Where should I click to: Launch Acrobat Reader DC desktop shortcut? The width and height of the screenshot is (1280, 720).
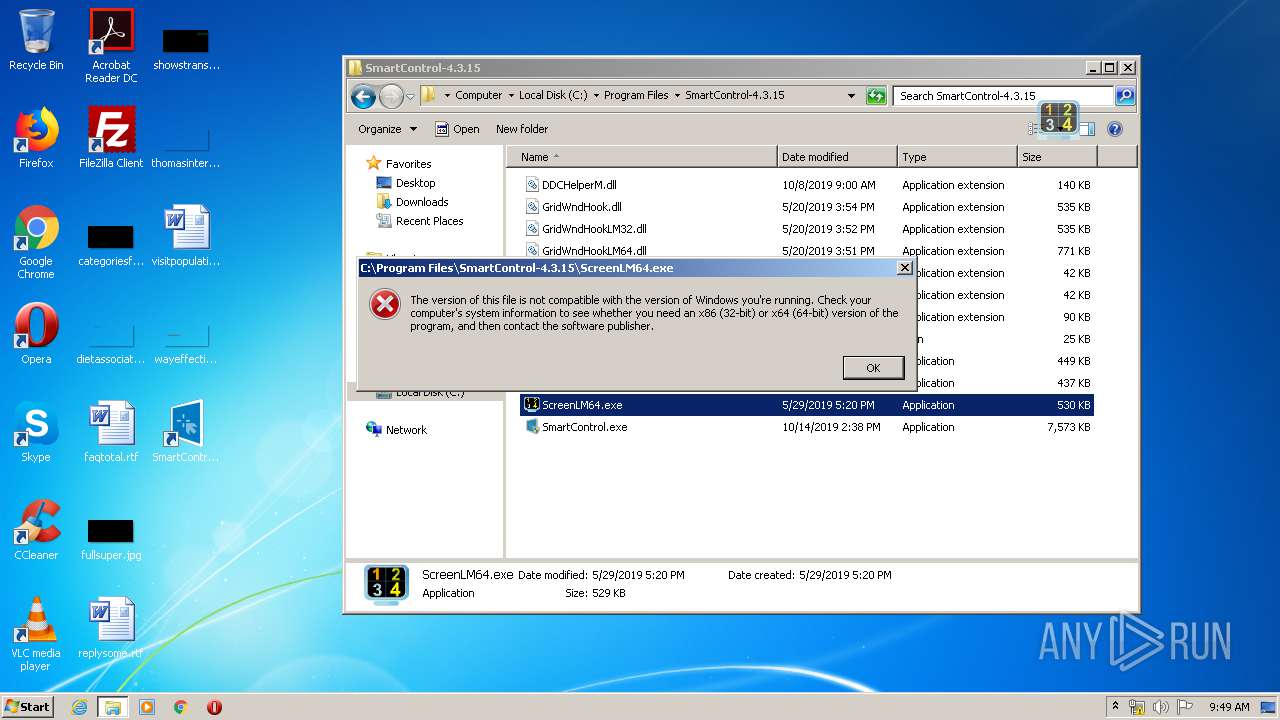[x=111, y=46]
